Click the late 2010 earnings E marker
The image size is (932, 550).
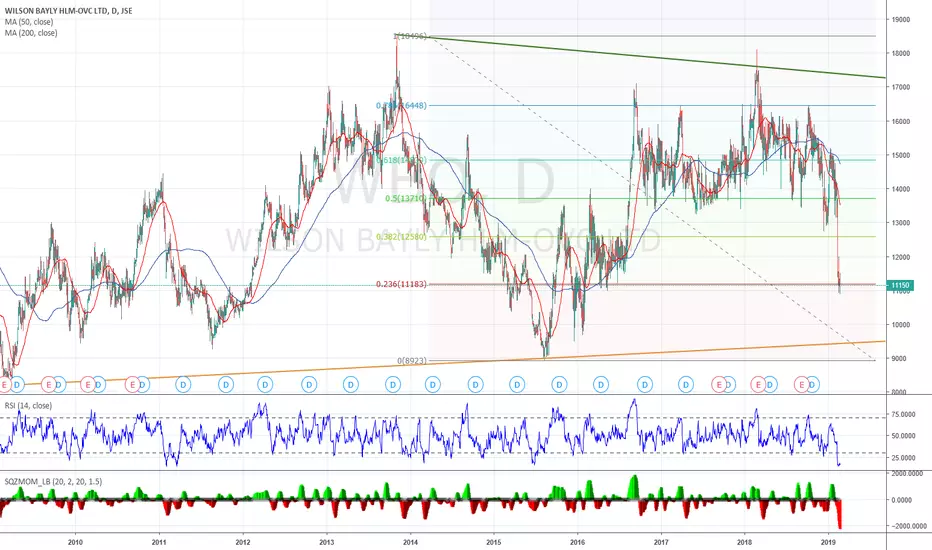132,385
